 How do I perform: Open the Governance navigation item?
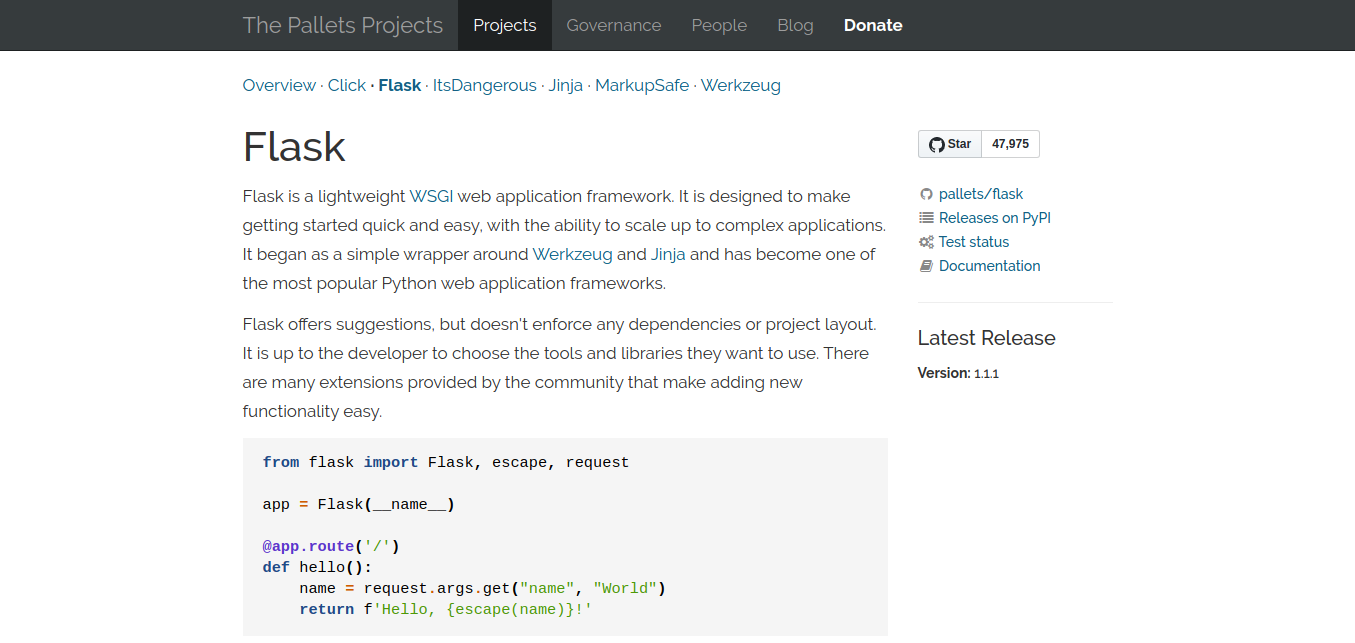click(x=614, y=25)
